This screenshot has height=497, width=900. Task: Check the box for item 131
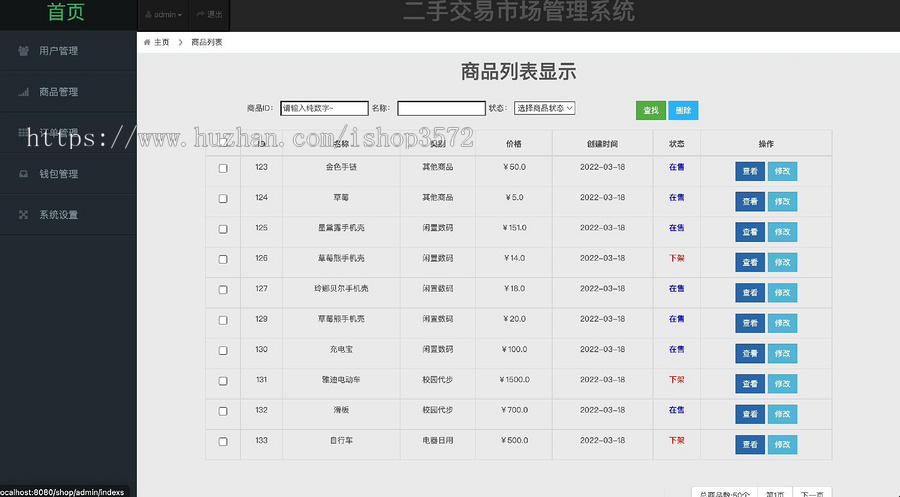click(x=223, y=381)
